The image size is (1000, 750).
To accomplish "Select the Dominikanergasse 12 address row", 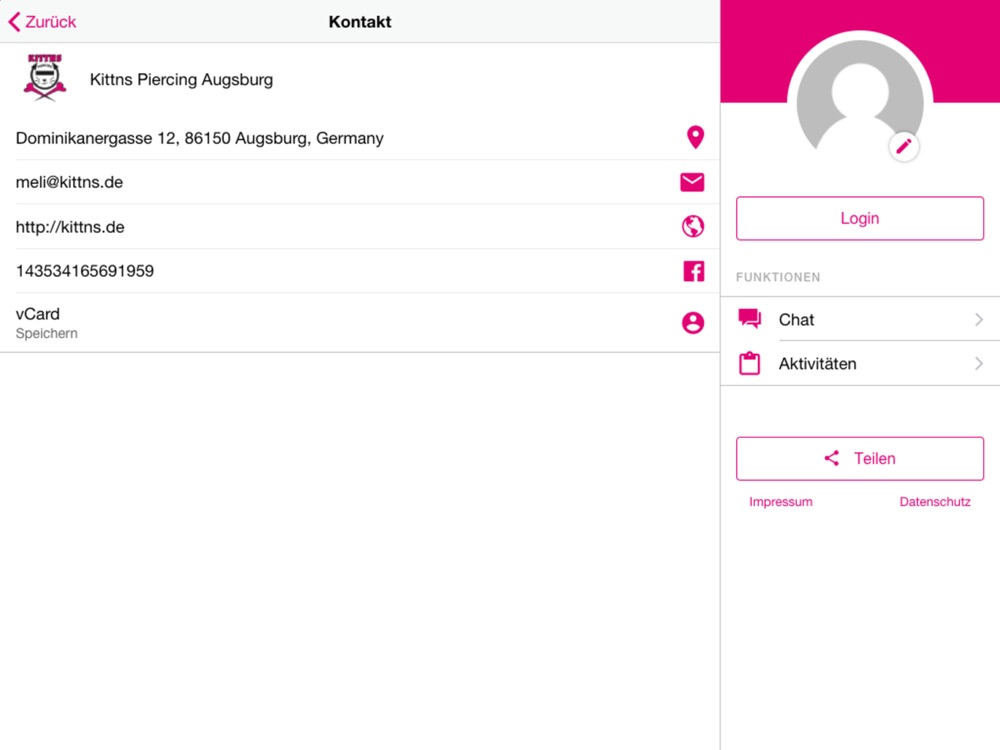I will pyautogui.click(x=200, y=138).
